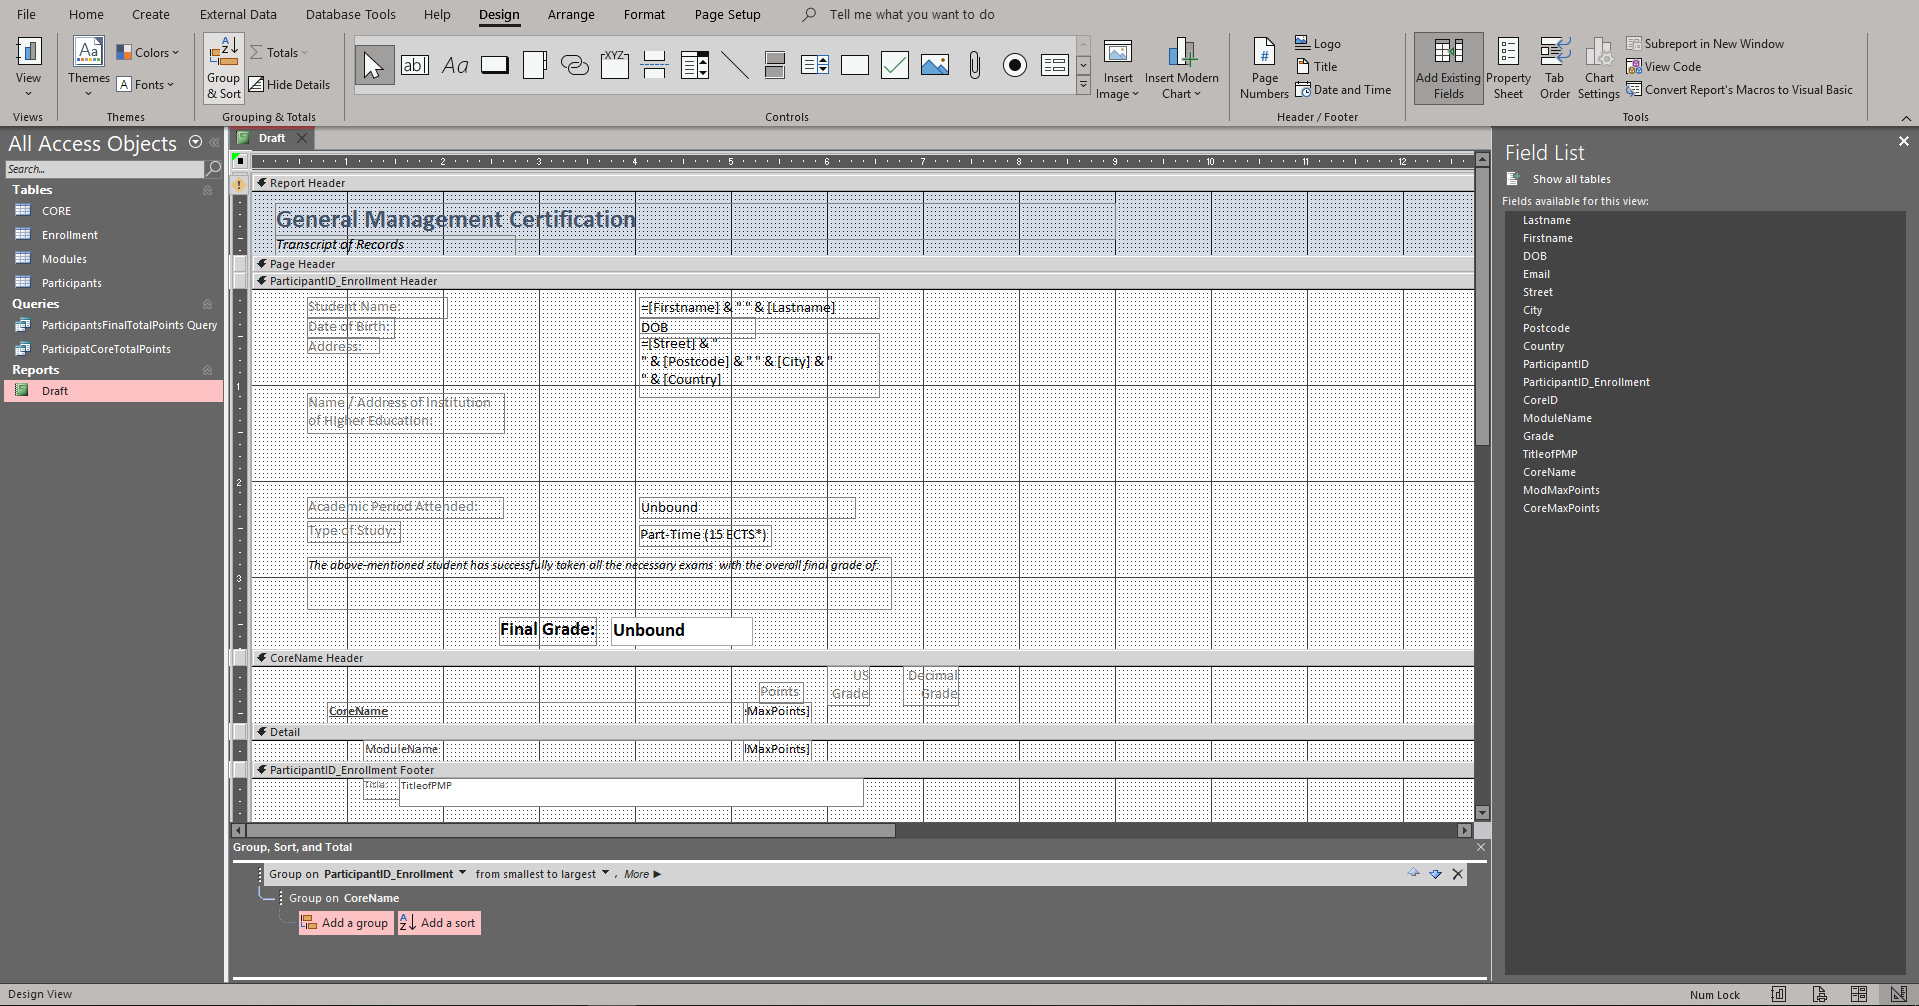Select the Line drawing control
The height and width of the screenshot is (1006, 1919).
735,66
